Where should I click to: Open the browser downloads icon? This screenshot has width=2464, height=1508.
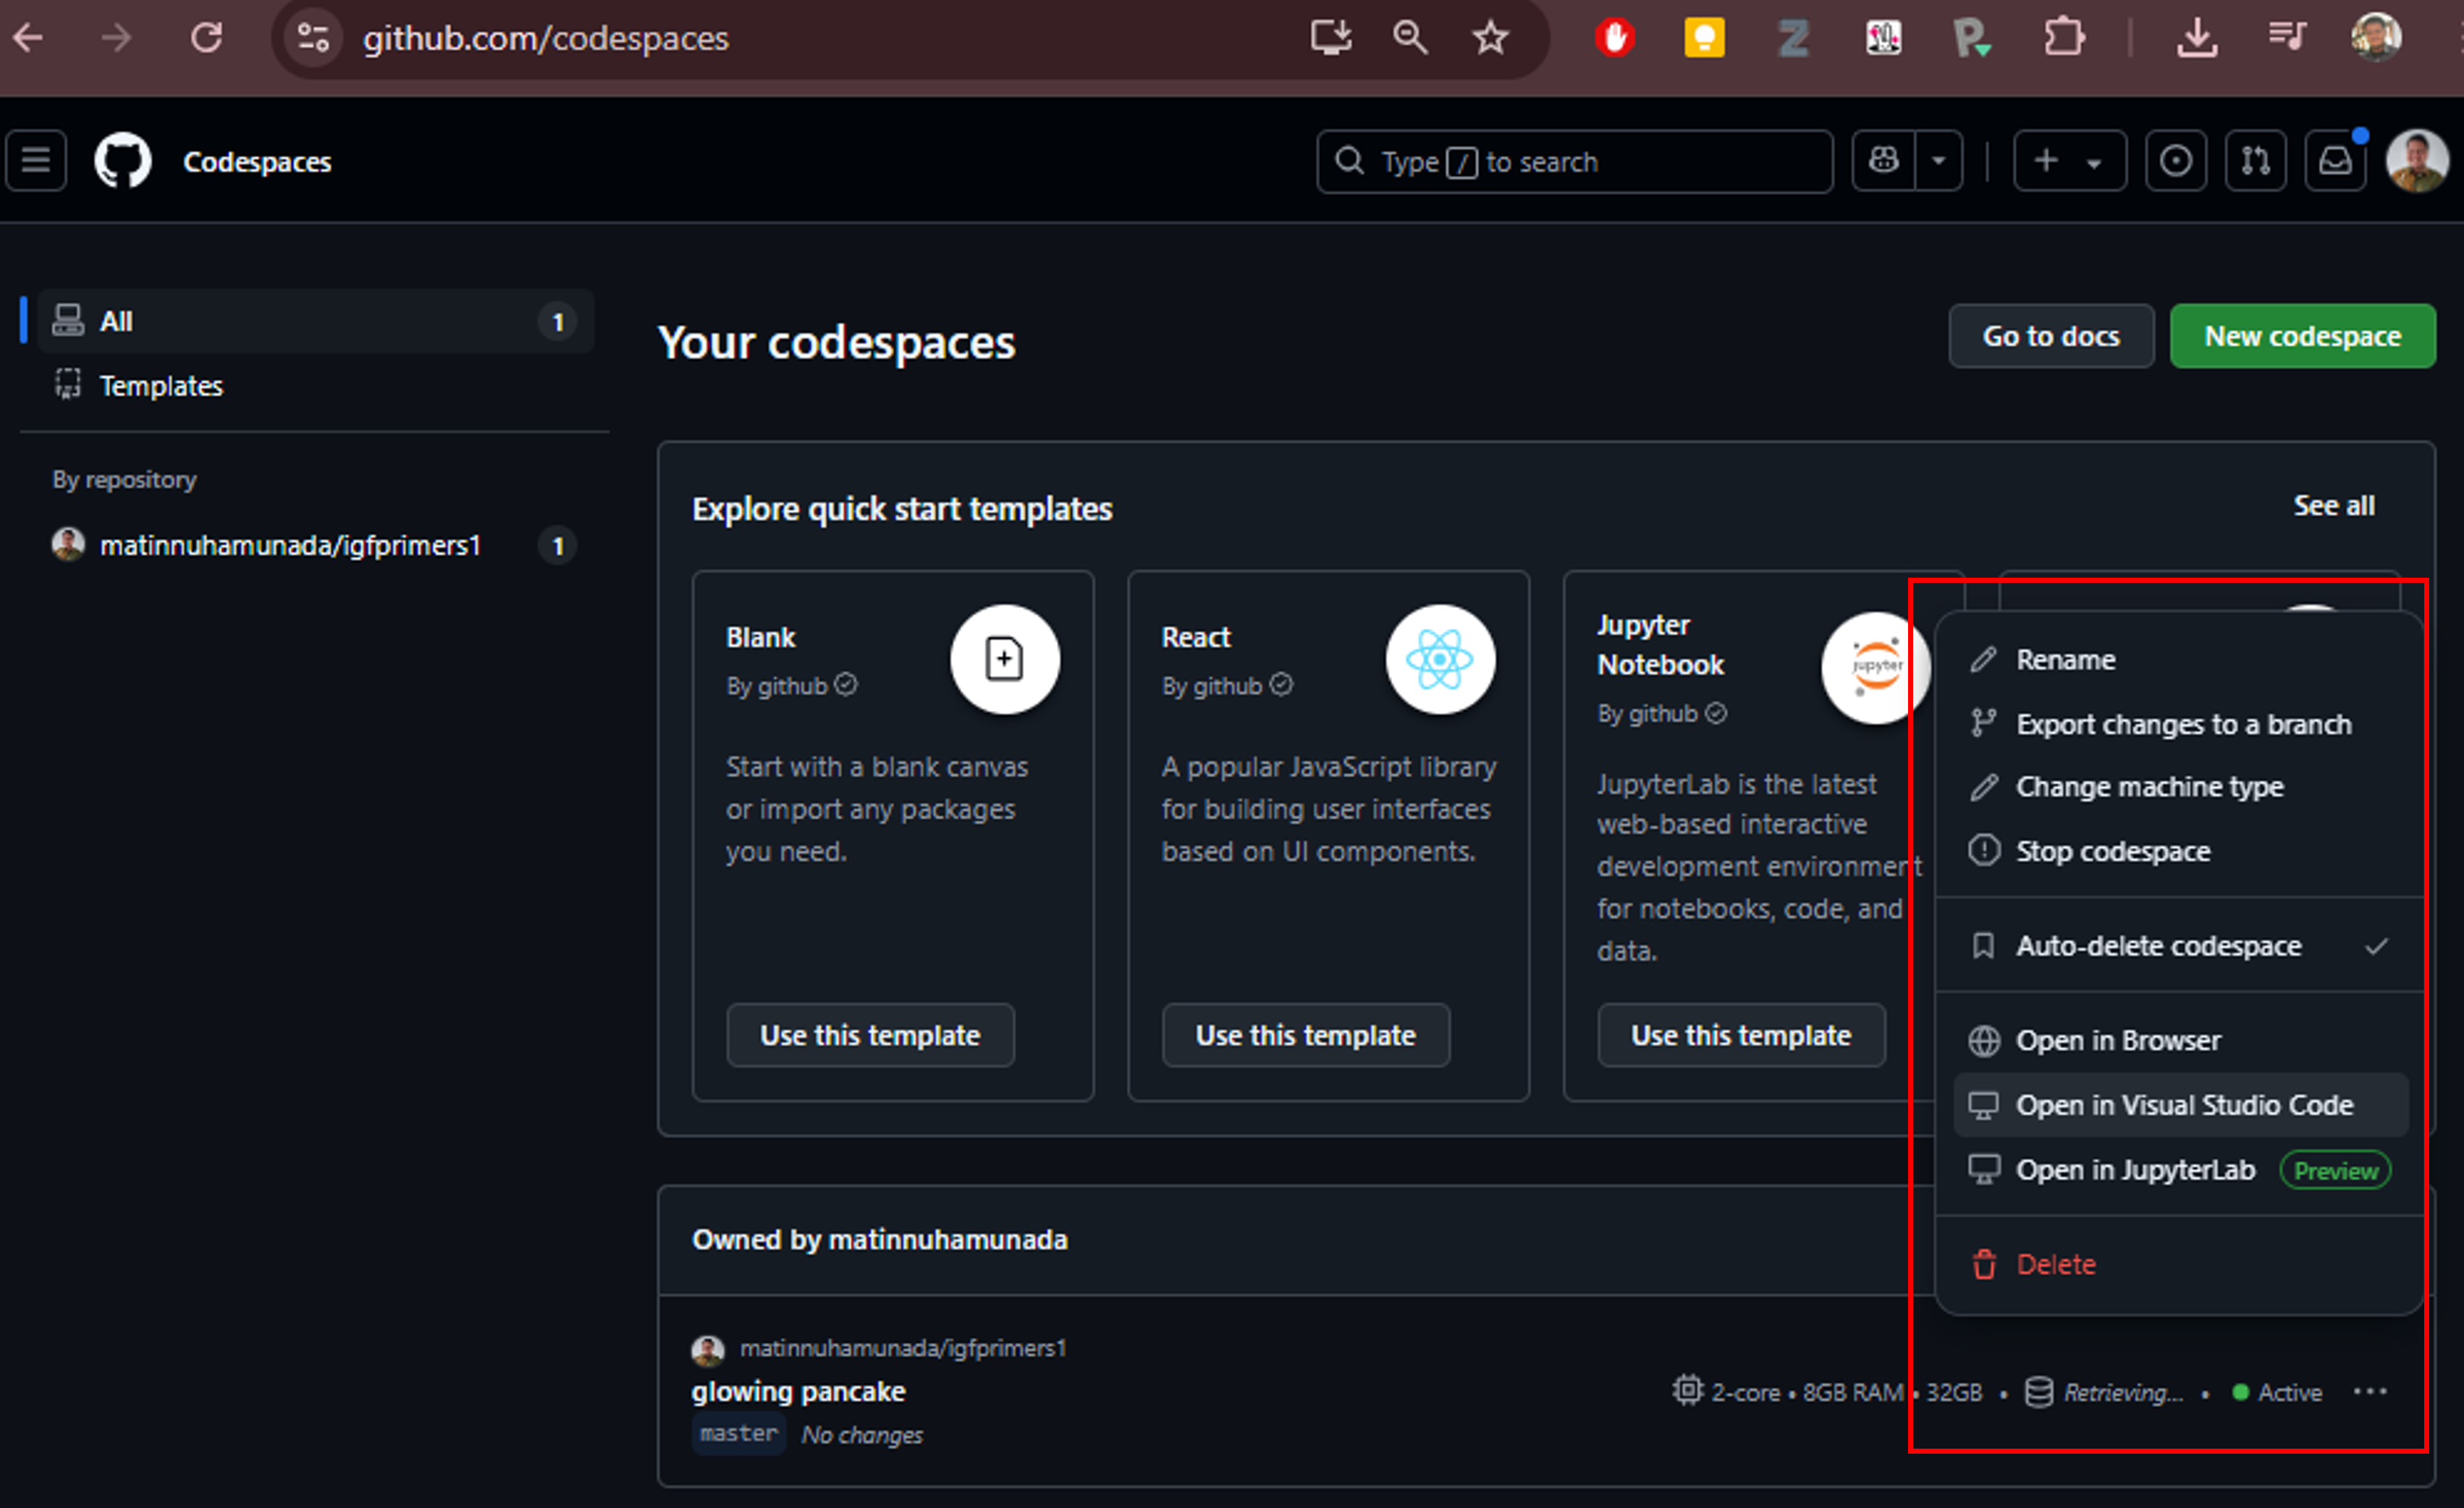click(2197, 37)
